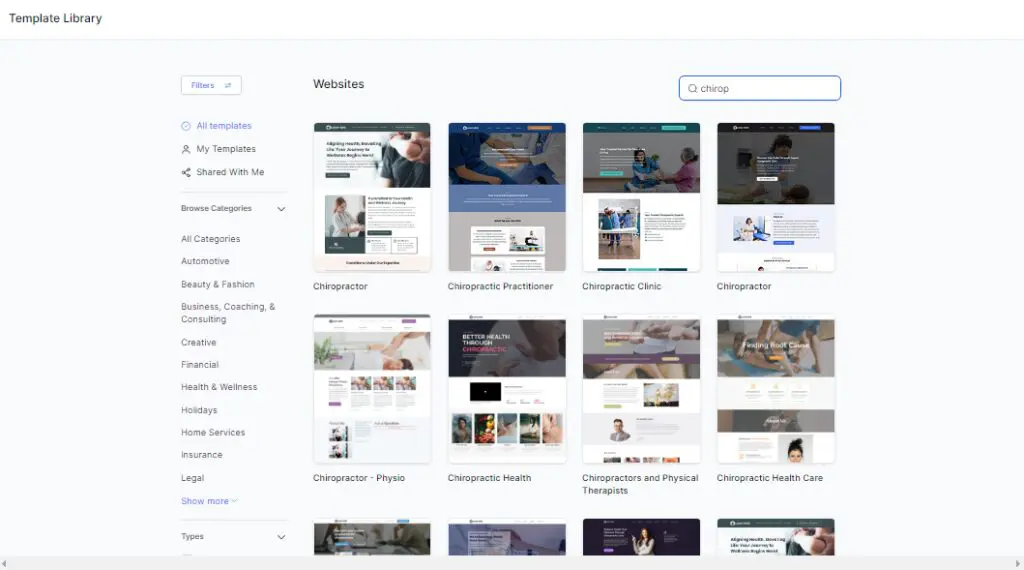This screenshot has width=1024, height=570.
Task: Click the left arrow on horizontal scrollbar
Action: click(5, 564)
